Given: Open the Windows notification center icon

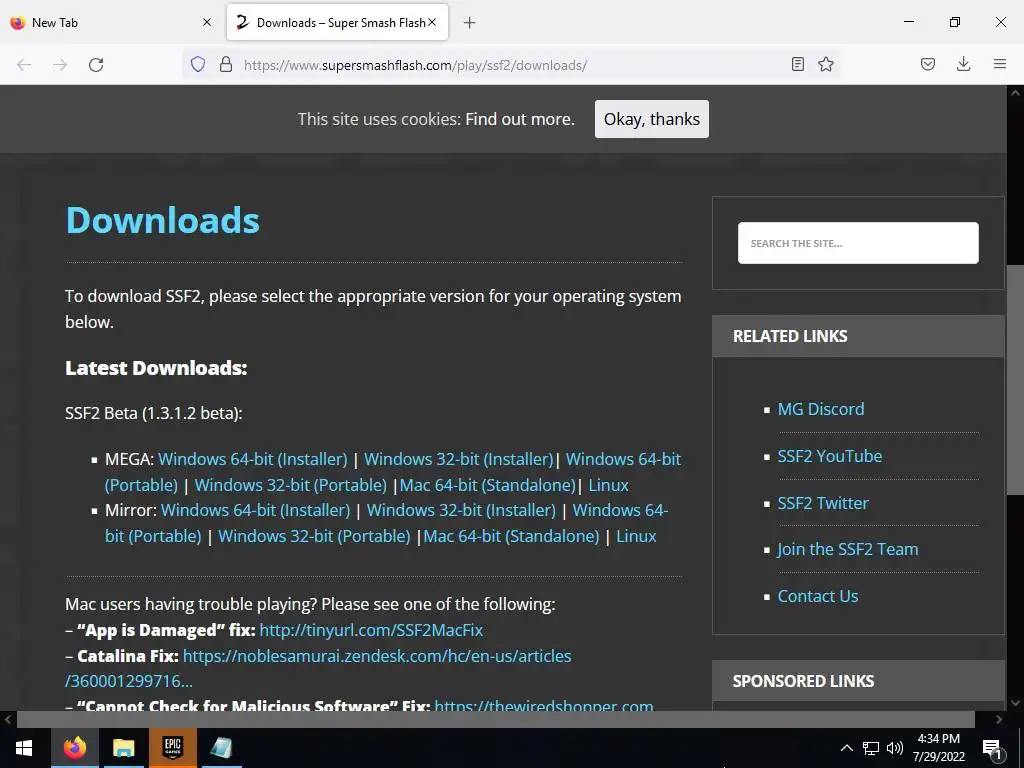Looking at the screenshot, I should coord(991,748).
